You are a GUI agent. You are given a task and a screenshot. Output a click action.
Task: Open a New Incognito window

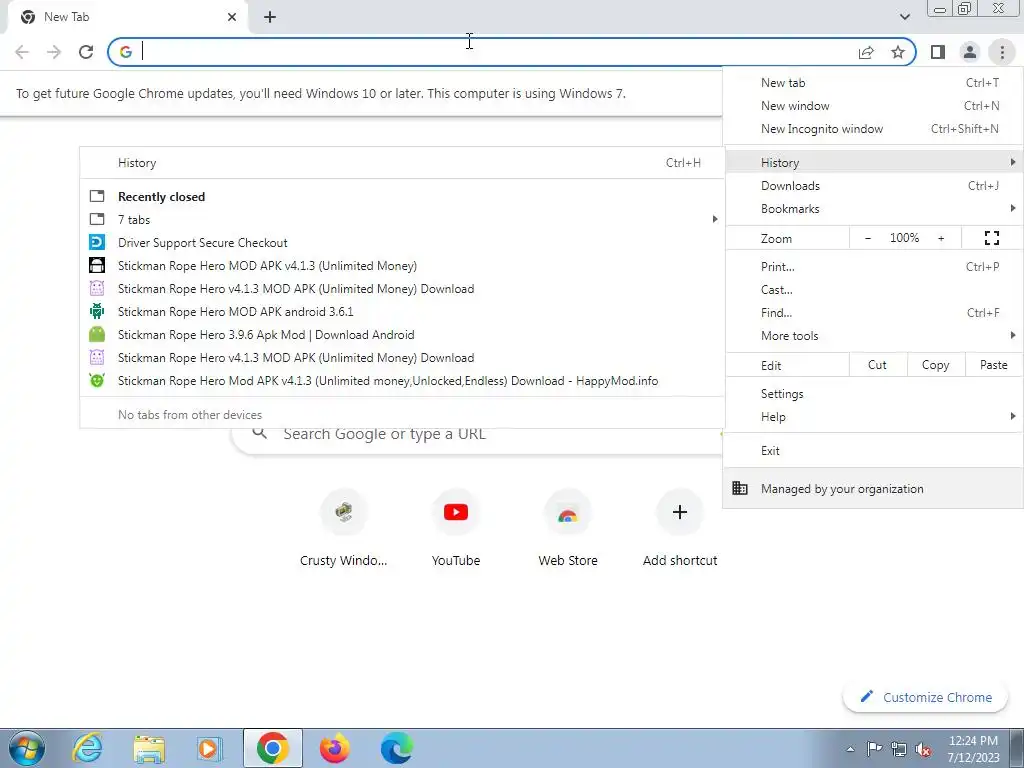click(873, 129)
